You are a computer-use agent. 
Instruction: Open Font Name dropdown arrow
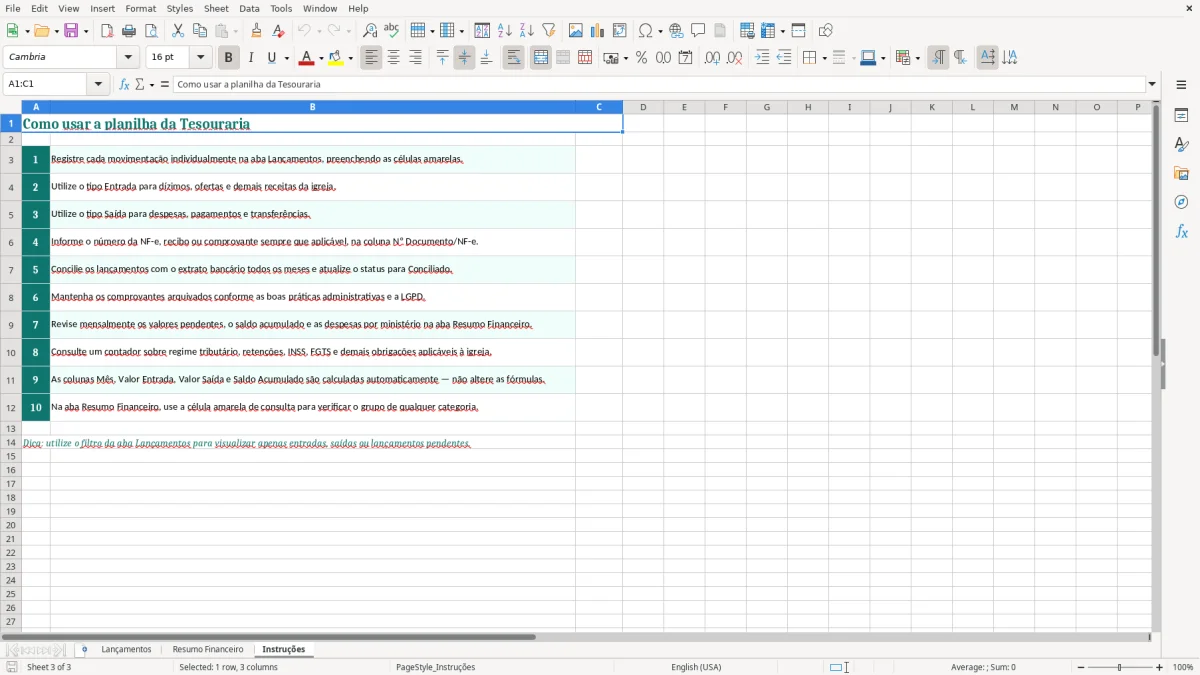(x=128, y=58)
